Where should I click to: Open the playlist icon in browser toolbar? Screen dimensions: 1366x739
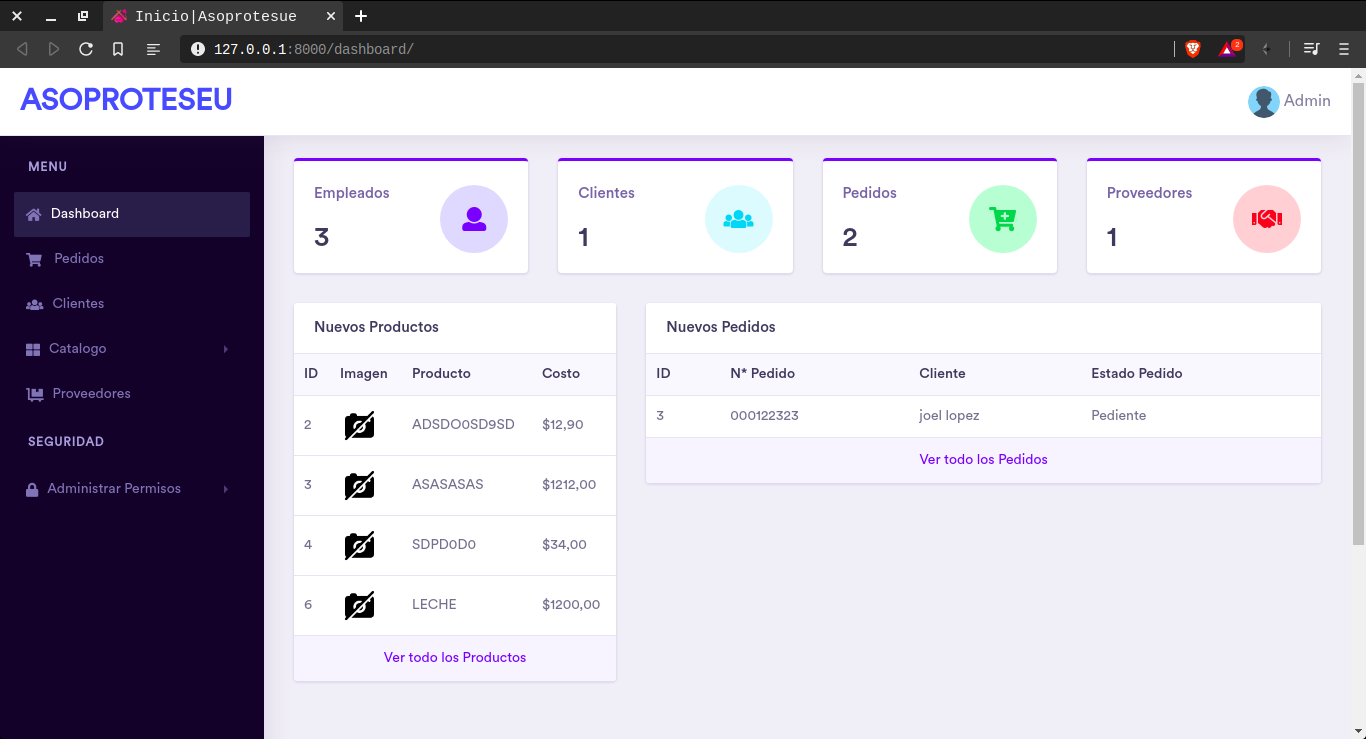[x=1312, y=49]
